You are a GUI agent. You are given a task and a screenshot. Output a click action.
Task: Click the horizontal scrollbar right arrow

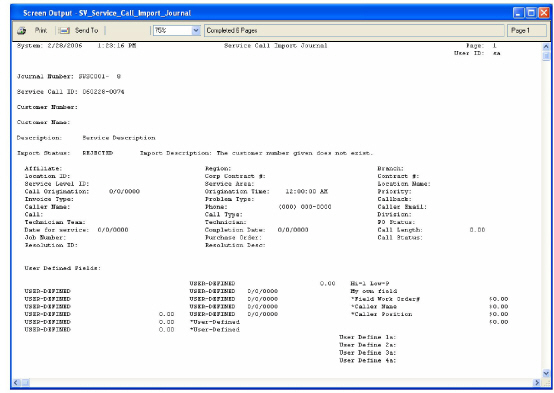pos(537,382)
